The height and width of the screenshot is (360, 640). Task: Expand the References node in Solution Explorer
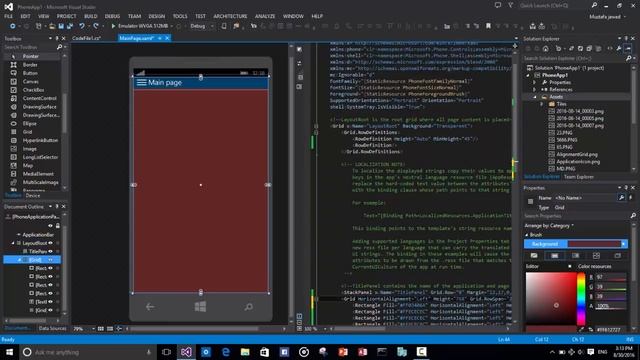click(535, 89)
